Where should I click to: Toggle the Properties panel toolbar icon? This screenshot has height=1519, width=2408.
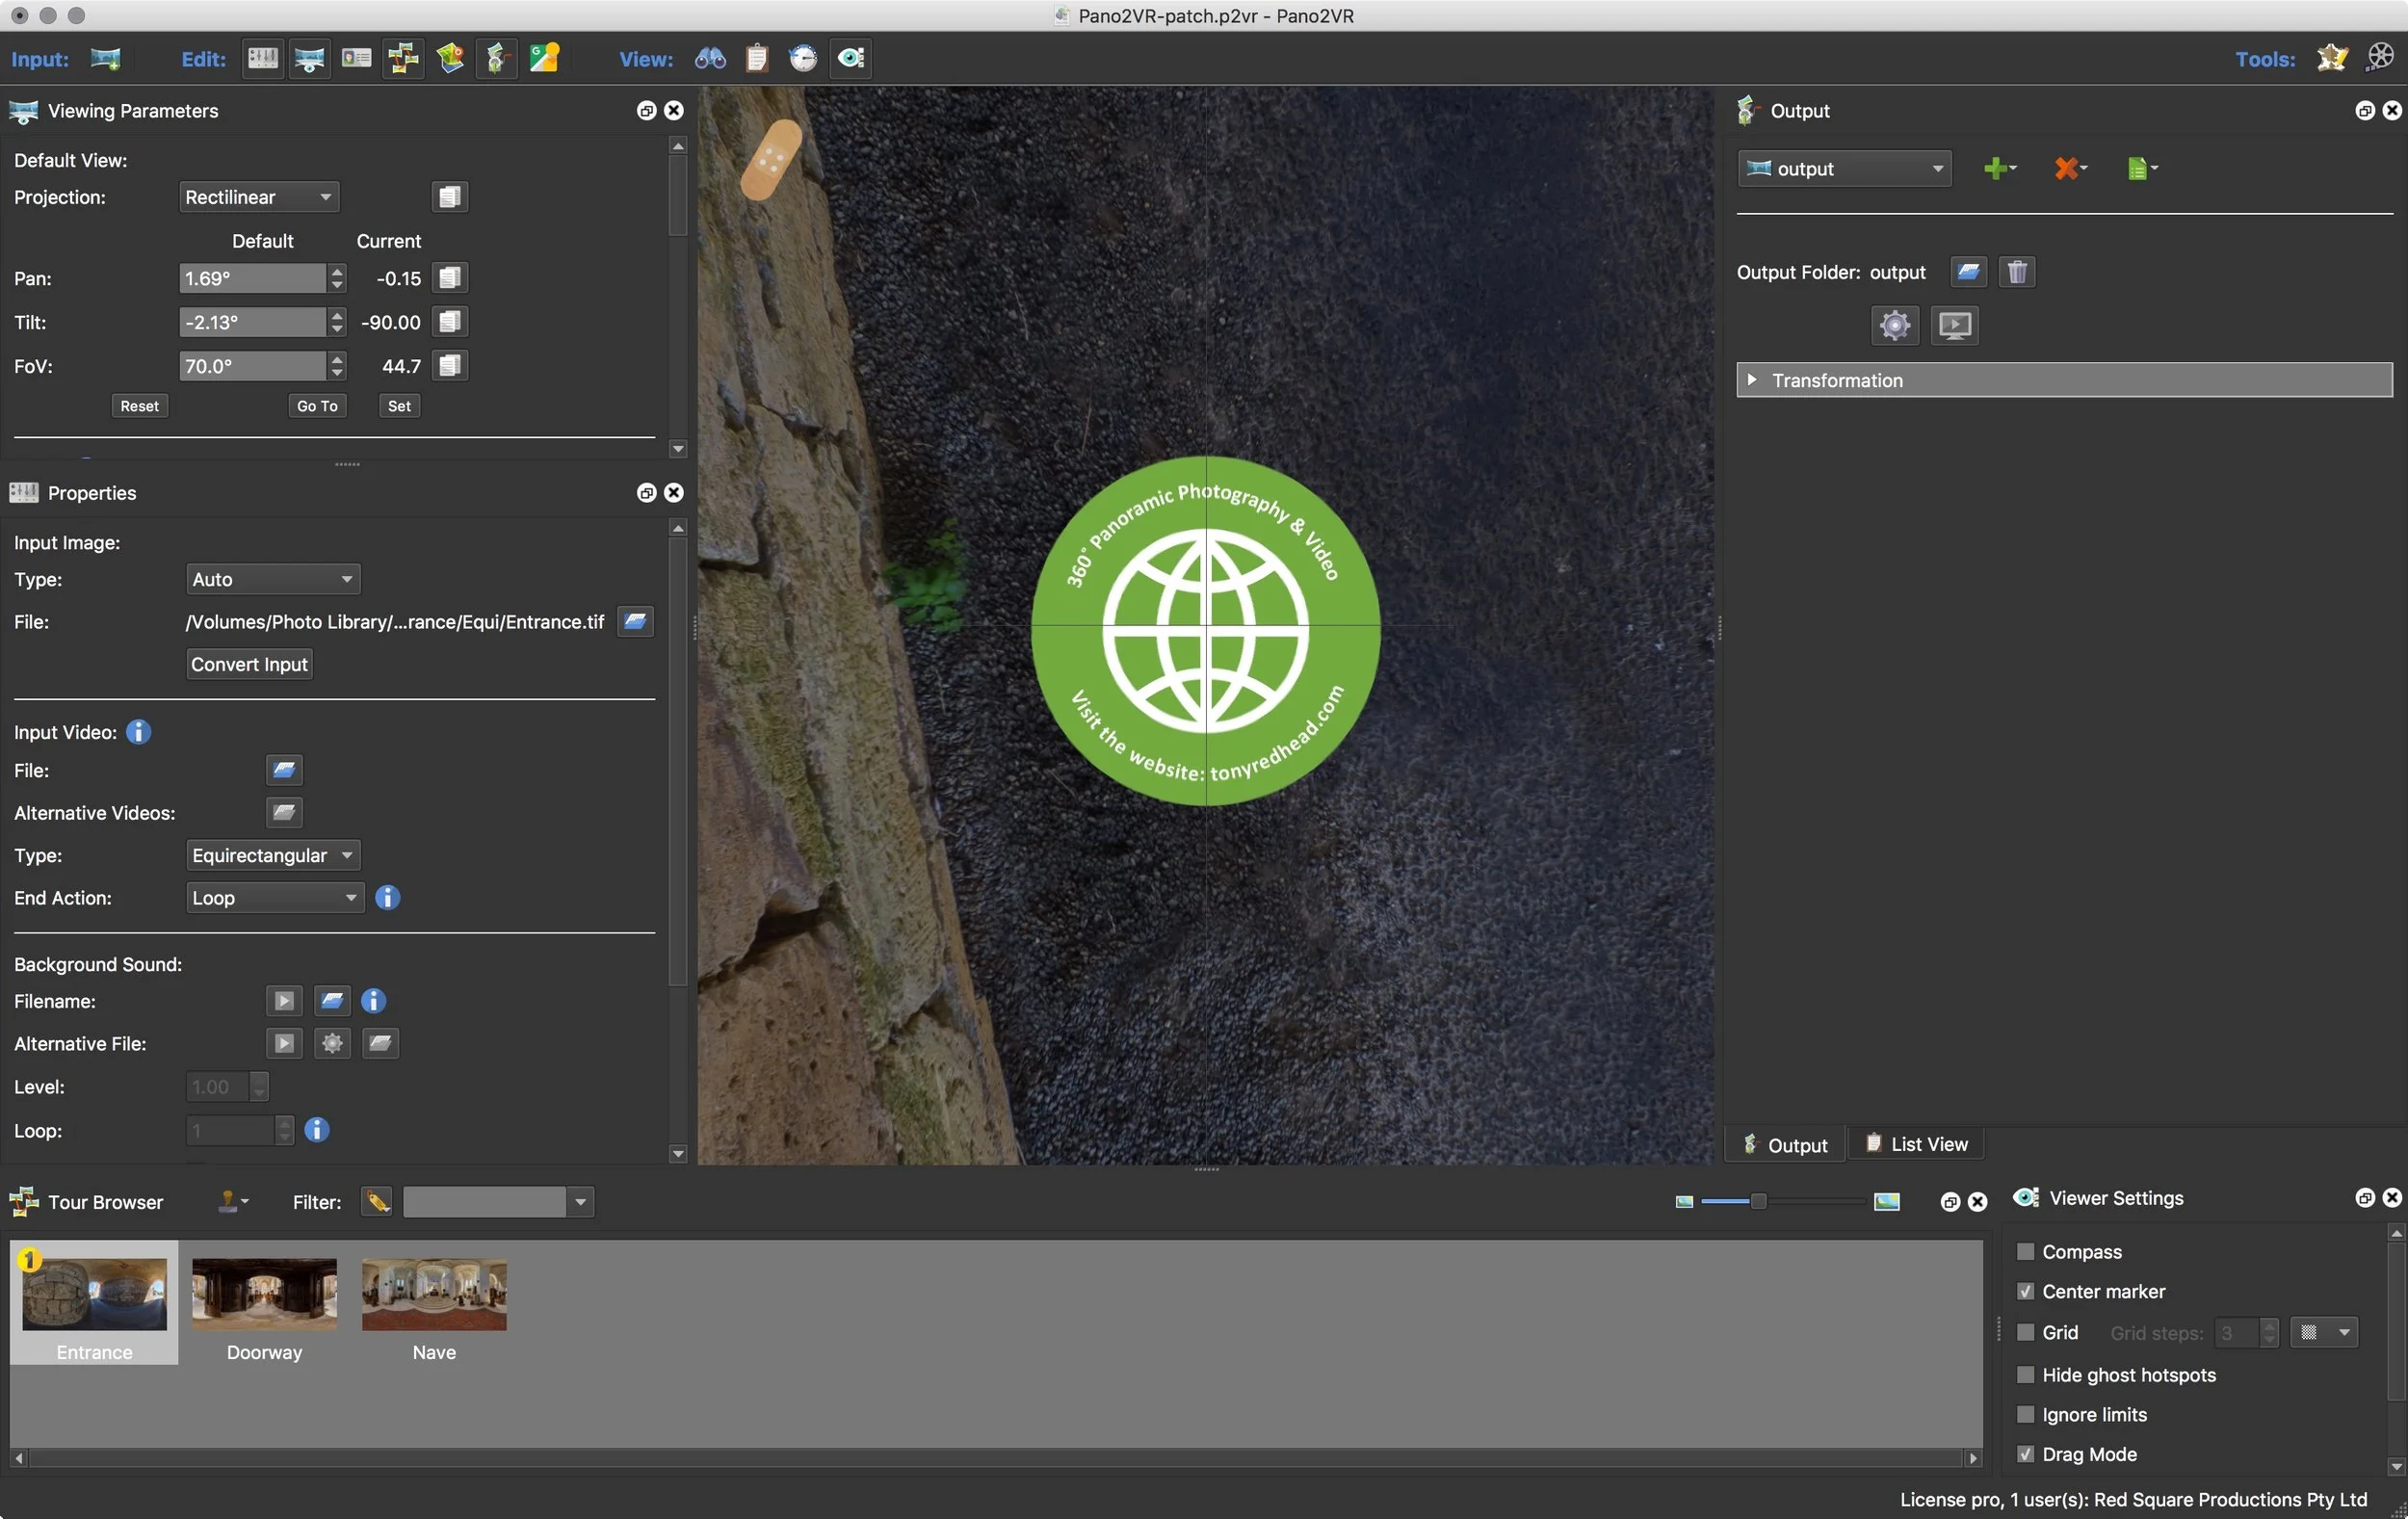[x=262, y=58]
